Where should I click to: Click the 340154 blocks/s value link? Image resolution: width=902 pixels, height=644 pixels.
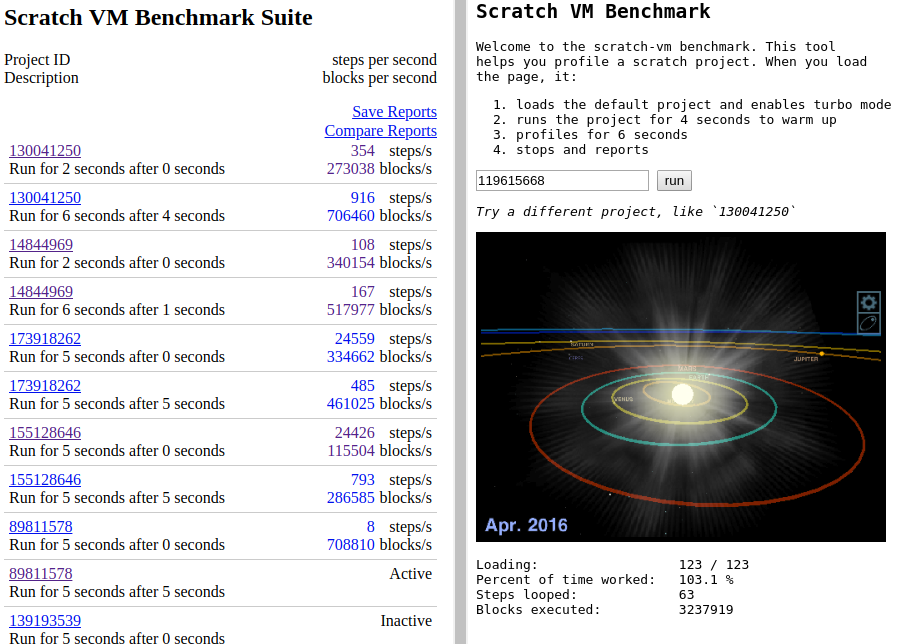pos(350,263)
